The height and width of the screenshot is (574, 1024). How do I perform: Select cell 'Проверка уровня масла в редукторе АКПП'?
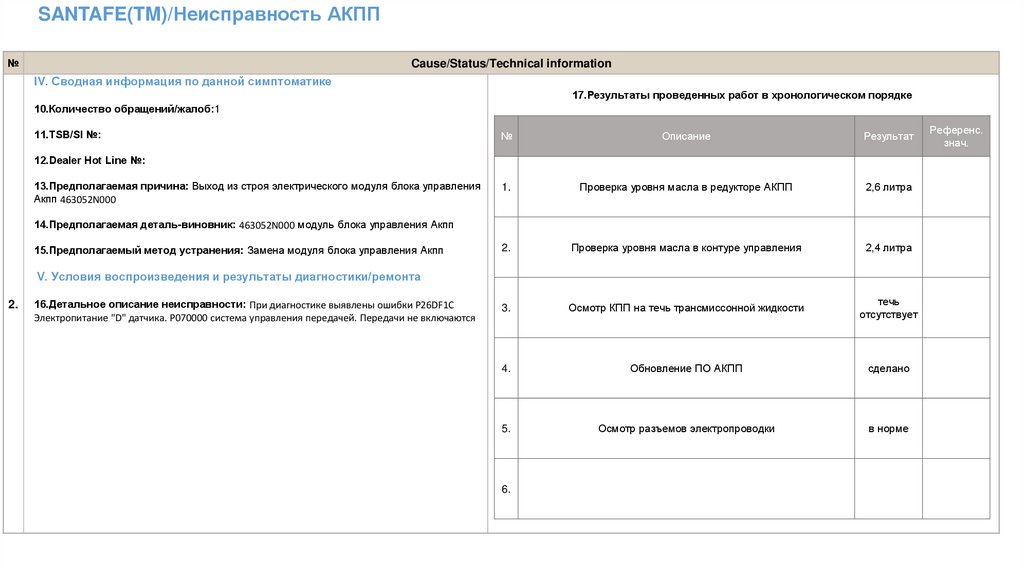(x=686, y=187)
